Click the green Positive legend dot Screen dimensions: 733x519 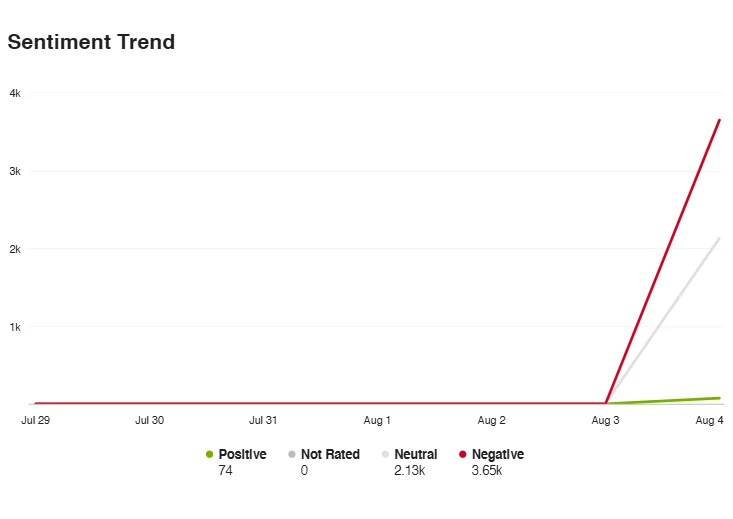(209, 455)
